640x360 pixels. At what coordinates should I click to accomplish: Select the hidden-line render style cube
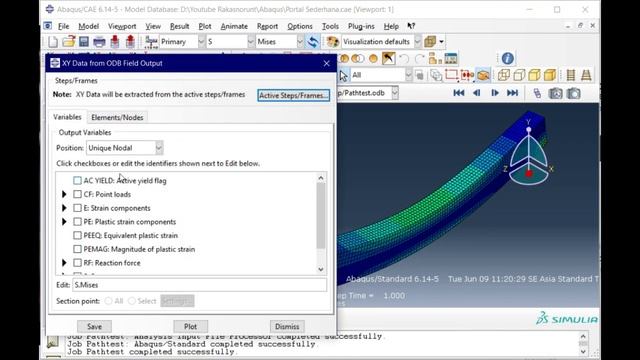coord(519,75)
